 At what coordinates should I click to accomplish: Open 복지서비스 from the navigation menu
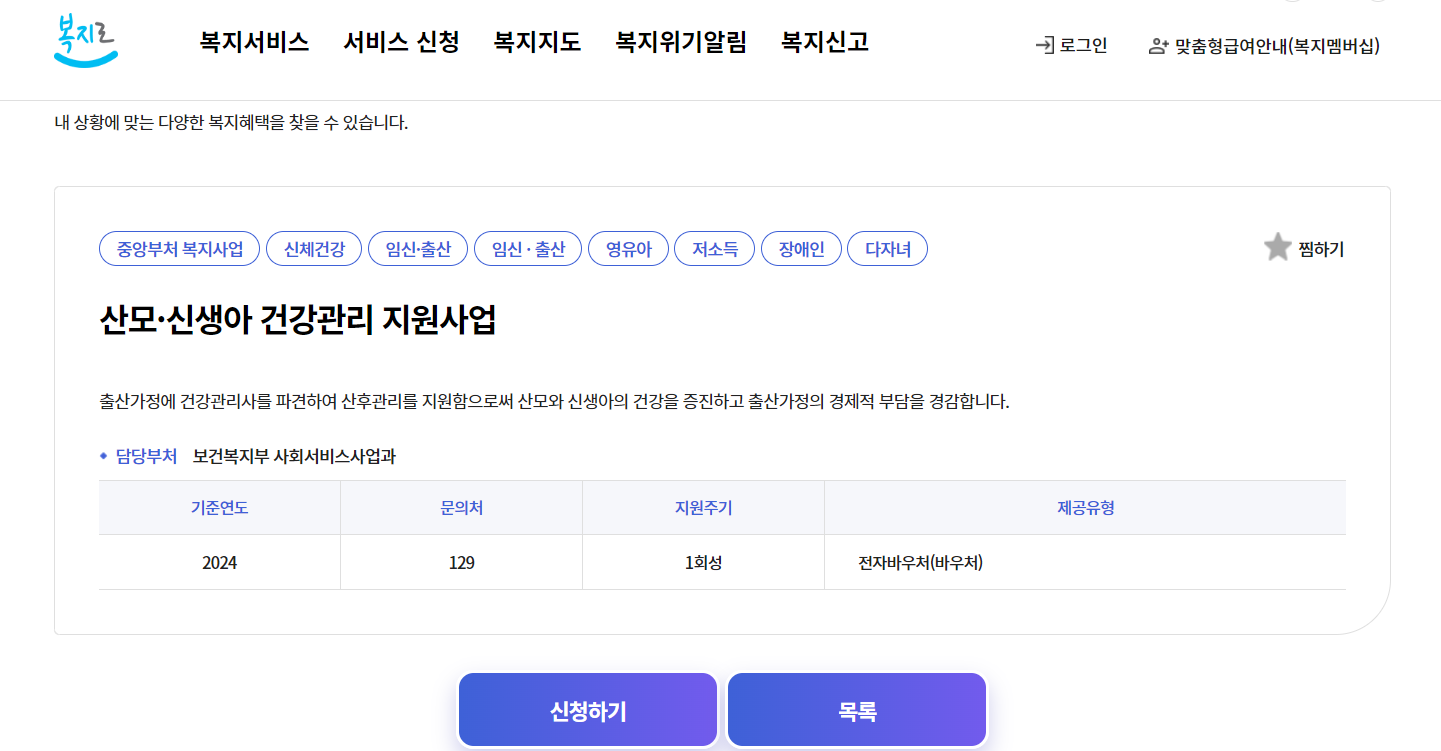pyautogui.click(x=254, y=44)
